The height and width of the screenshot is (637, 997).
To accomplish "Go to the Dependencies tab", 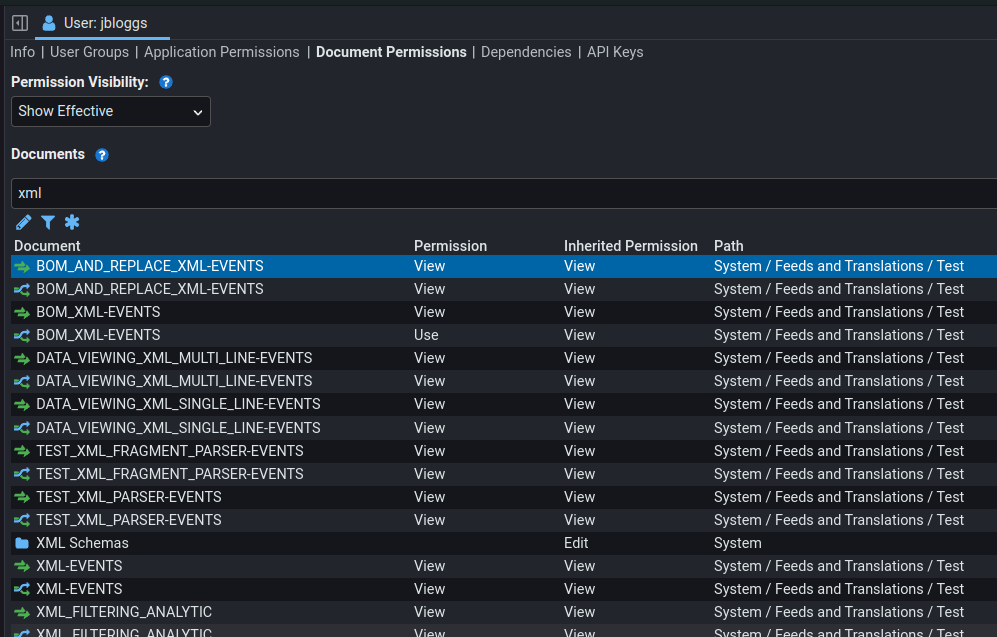I will coord(526,52).
